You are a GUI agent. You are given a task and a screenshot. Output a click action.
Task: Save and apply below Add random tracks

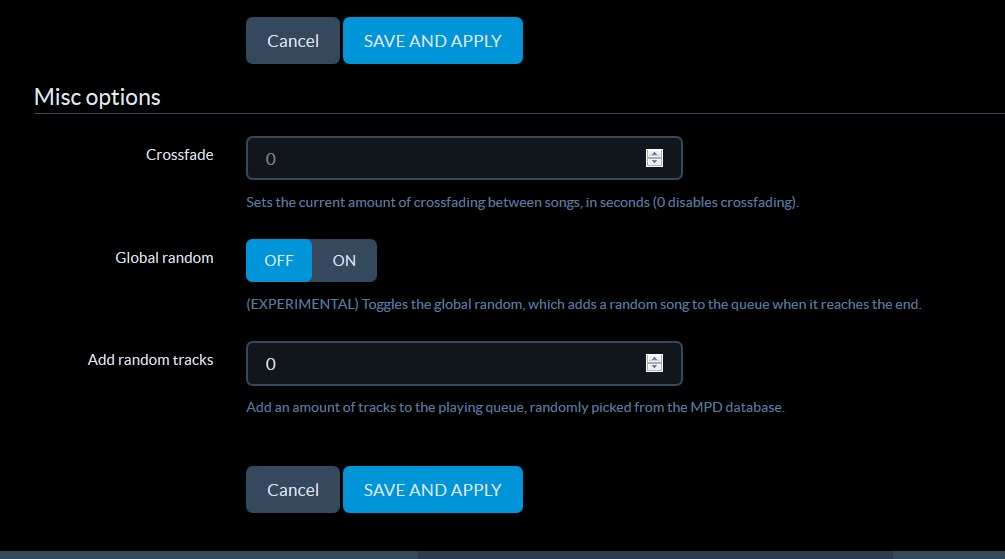tap(433, 490)
